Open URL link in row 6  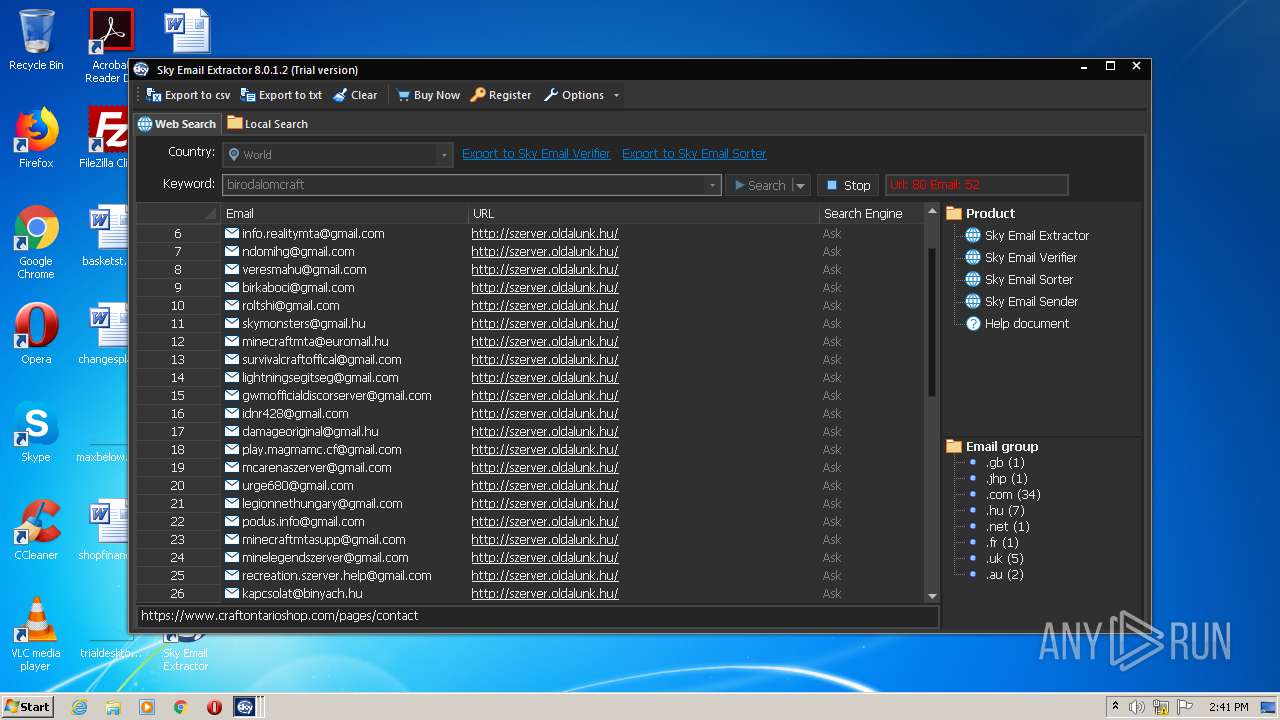pyautogui.click(x=545, y=233)
